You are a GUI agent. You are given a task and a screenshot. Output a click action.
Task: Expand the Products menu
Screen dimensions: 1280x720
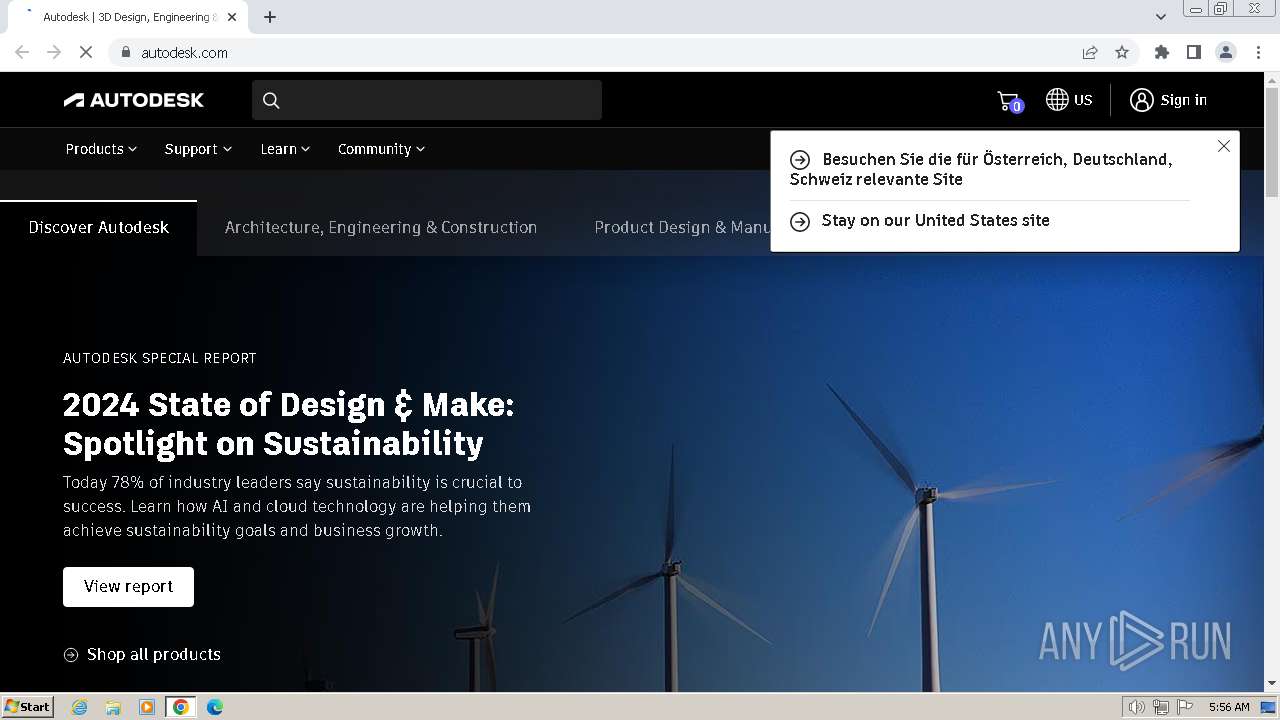point(101,149)
